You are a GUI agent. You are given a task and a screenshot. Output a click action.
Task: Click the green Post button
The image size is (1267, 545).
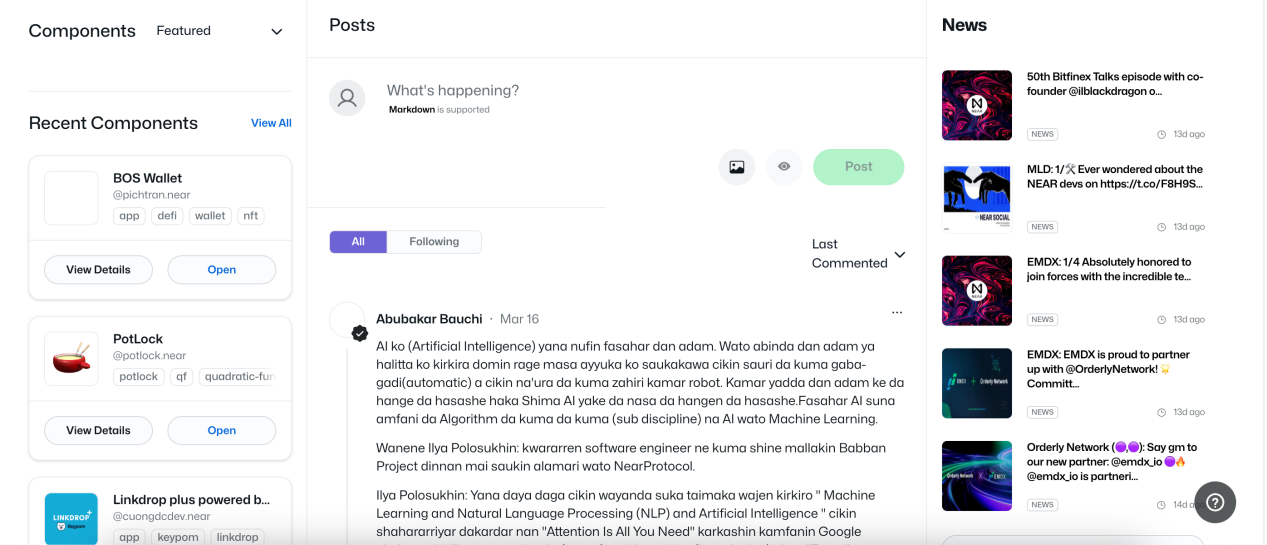coord(858,167)
